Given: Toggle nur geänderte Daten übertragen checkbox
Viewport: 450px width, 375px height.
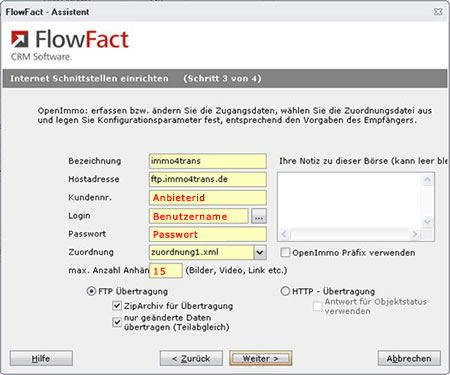Looking at the screenshot, I should [117, 322].
